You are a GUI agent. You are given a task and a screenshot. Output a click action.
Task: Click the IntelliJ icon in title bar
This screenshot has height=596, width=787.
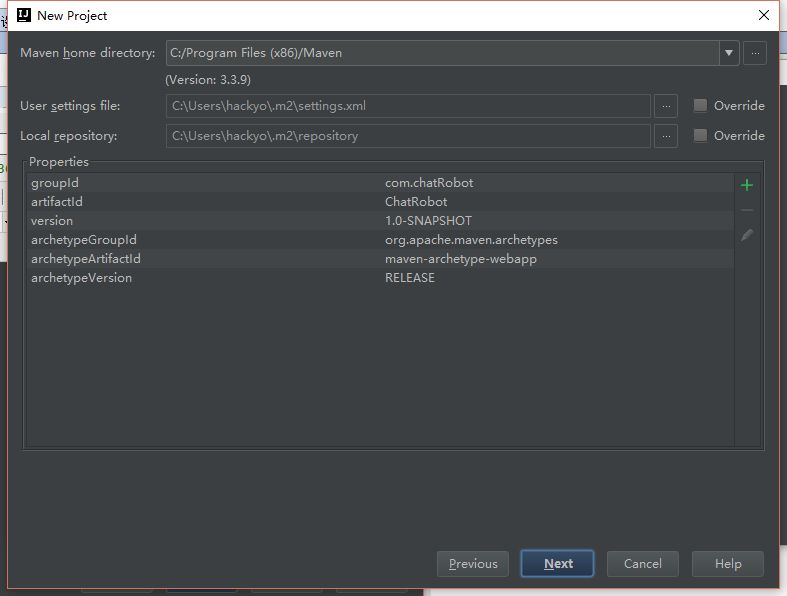coord(24,15)
